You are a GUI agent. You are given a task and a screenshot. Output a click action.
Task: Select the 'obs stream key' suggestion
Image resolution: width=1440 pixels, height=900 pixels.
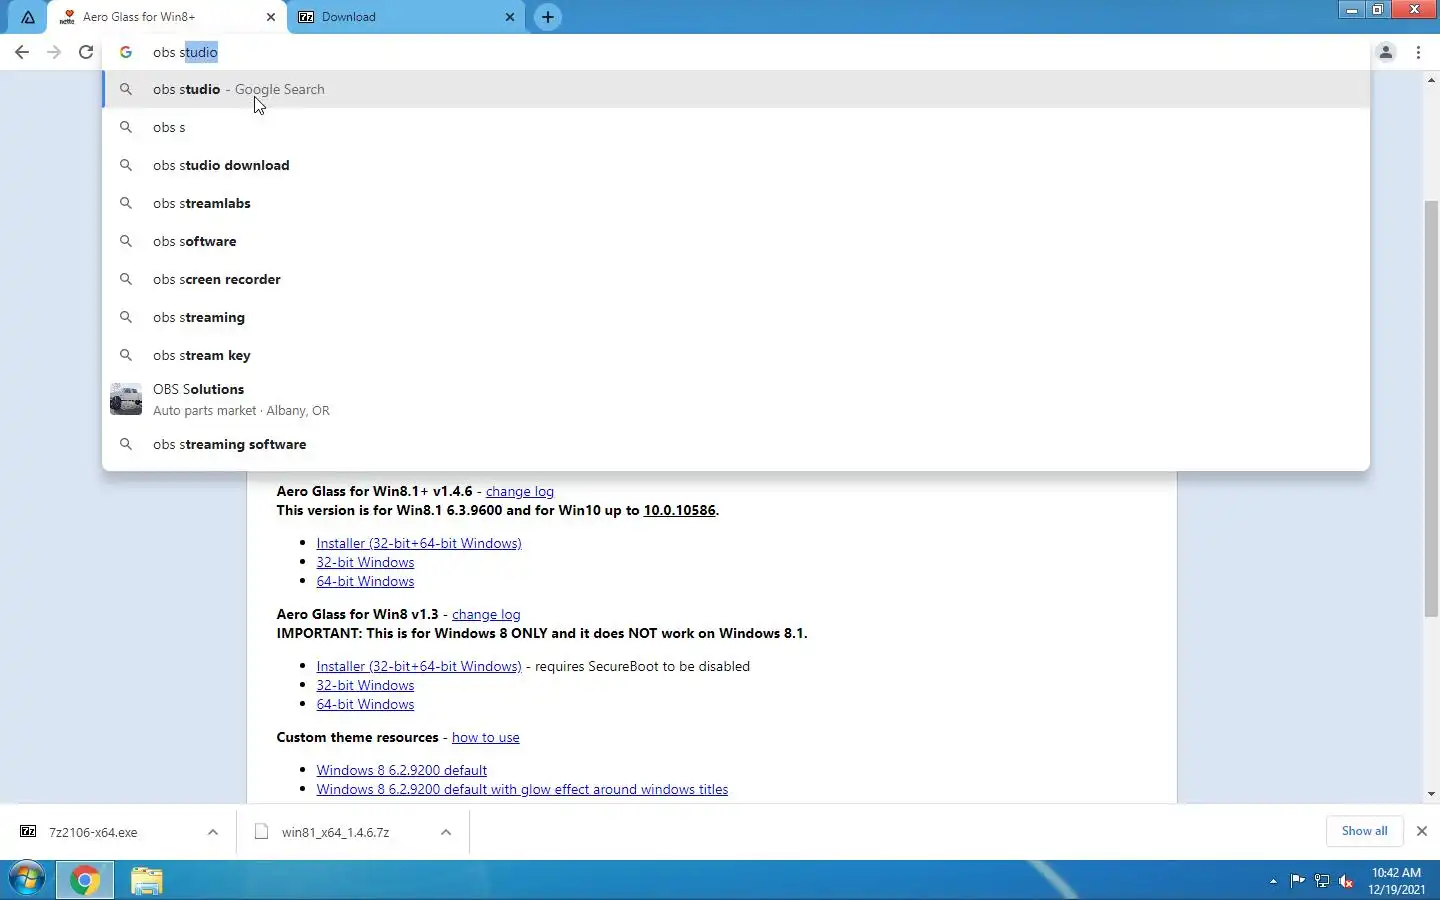[x=736, y=355]
